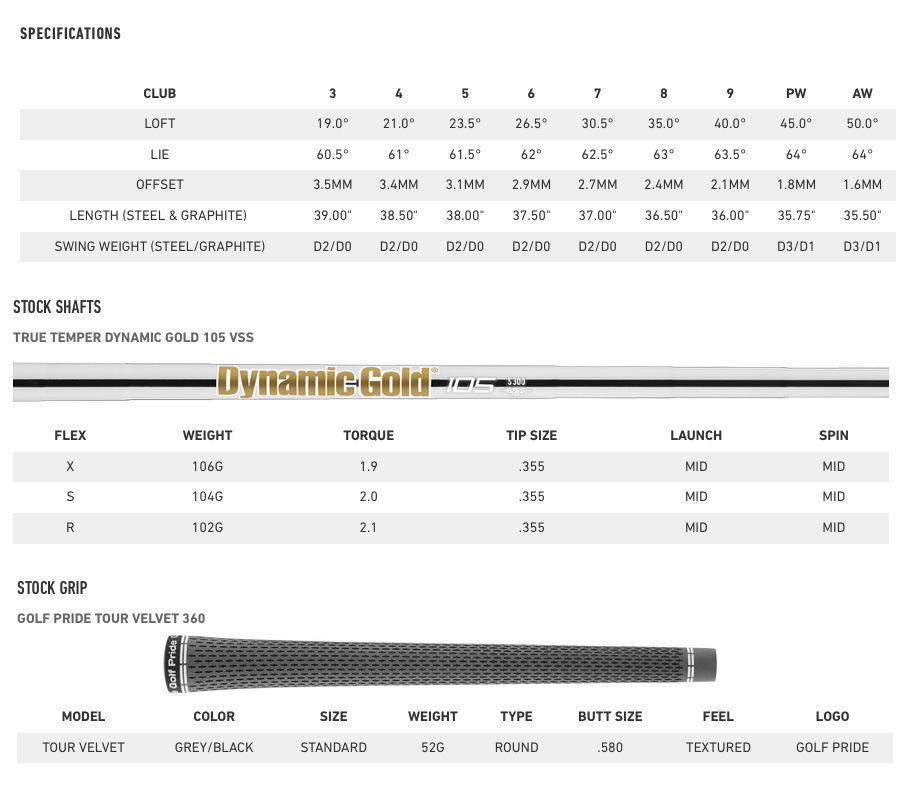Image resolution: width=911 pixels, height=795 pixels.
Task: Click the SPIN column header
Action: 834,436
